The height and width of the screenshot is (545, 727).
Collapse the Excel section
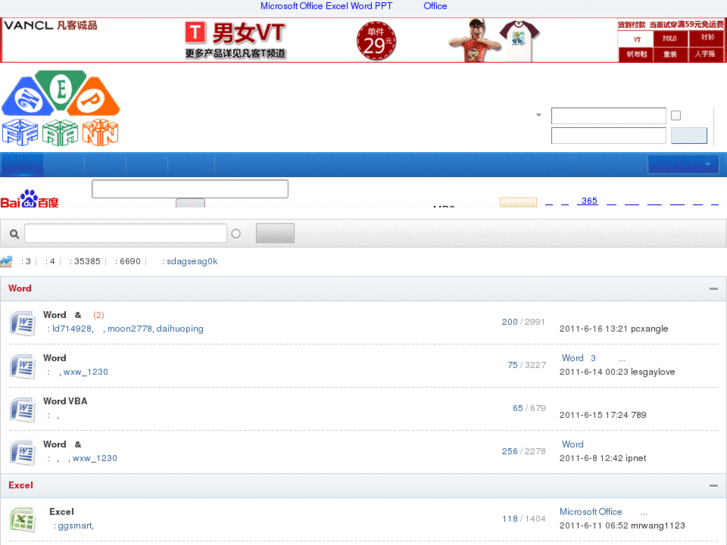[x=714, y=486]
